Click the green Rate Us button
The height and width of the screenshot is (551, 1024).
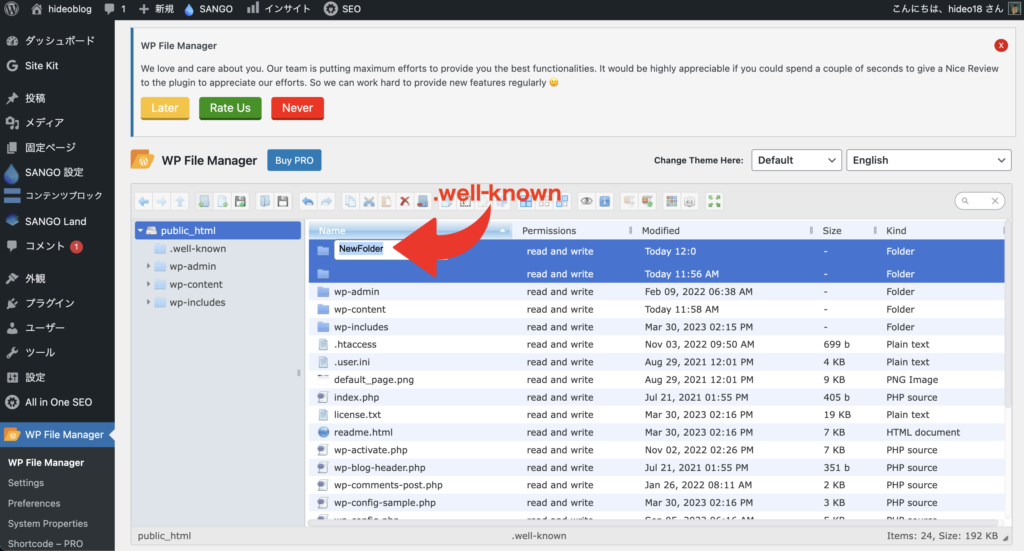pyautogui.click(x=230, y=108)
